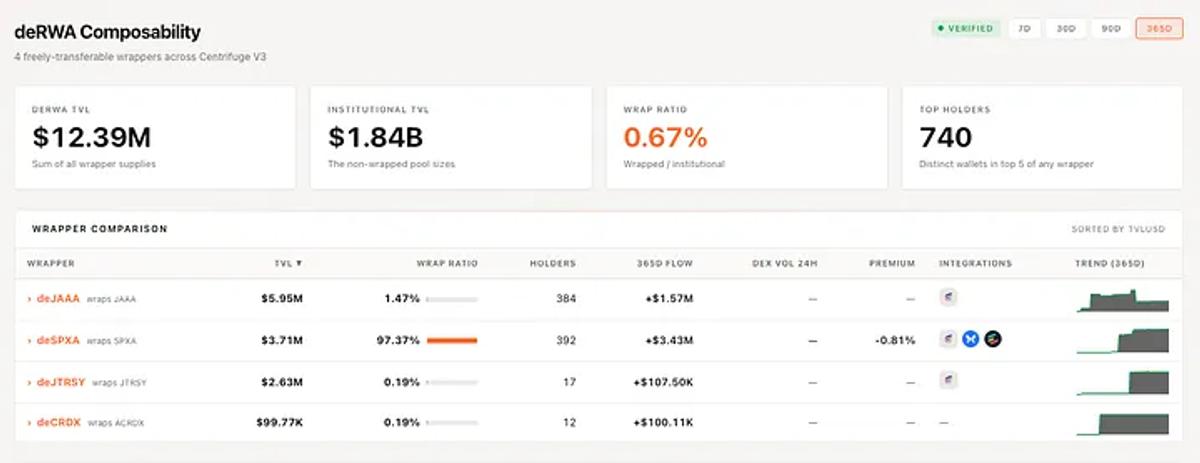The image size is (1200, 463).
Task: Open the deSPXA wrapper link
Action: tap(58, 340)
